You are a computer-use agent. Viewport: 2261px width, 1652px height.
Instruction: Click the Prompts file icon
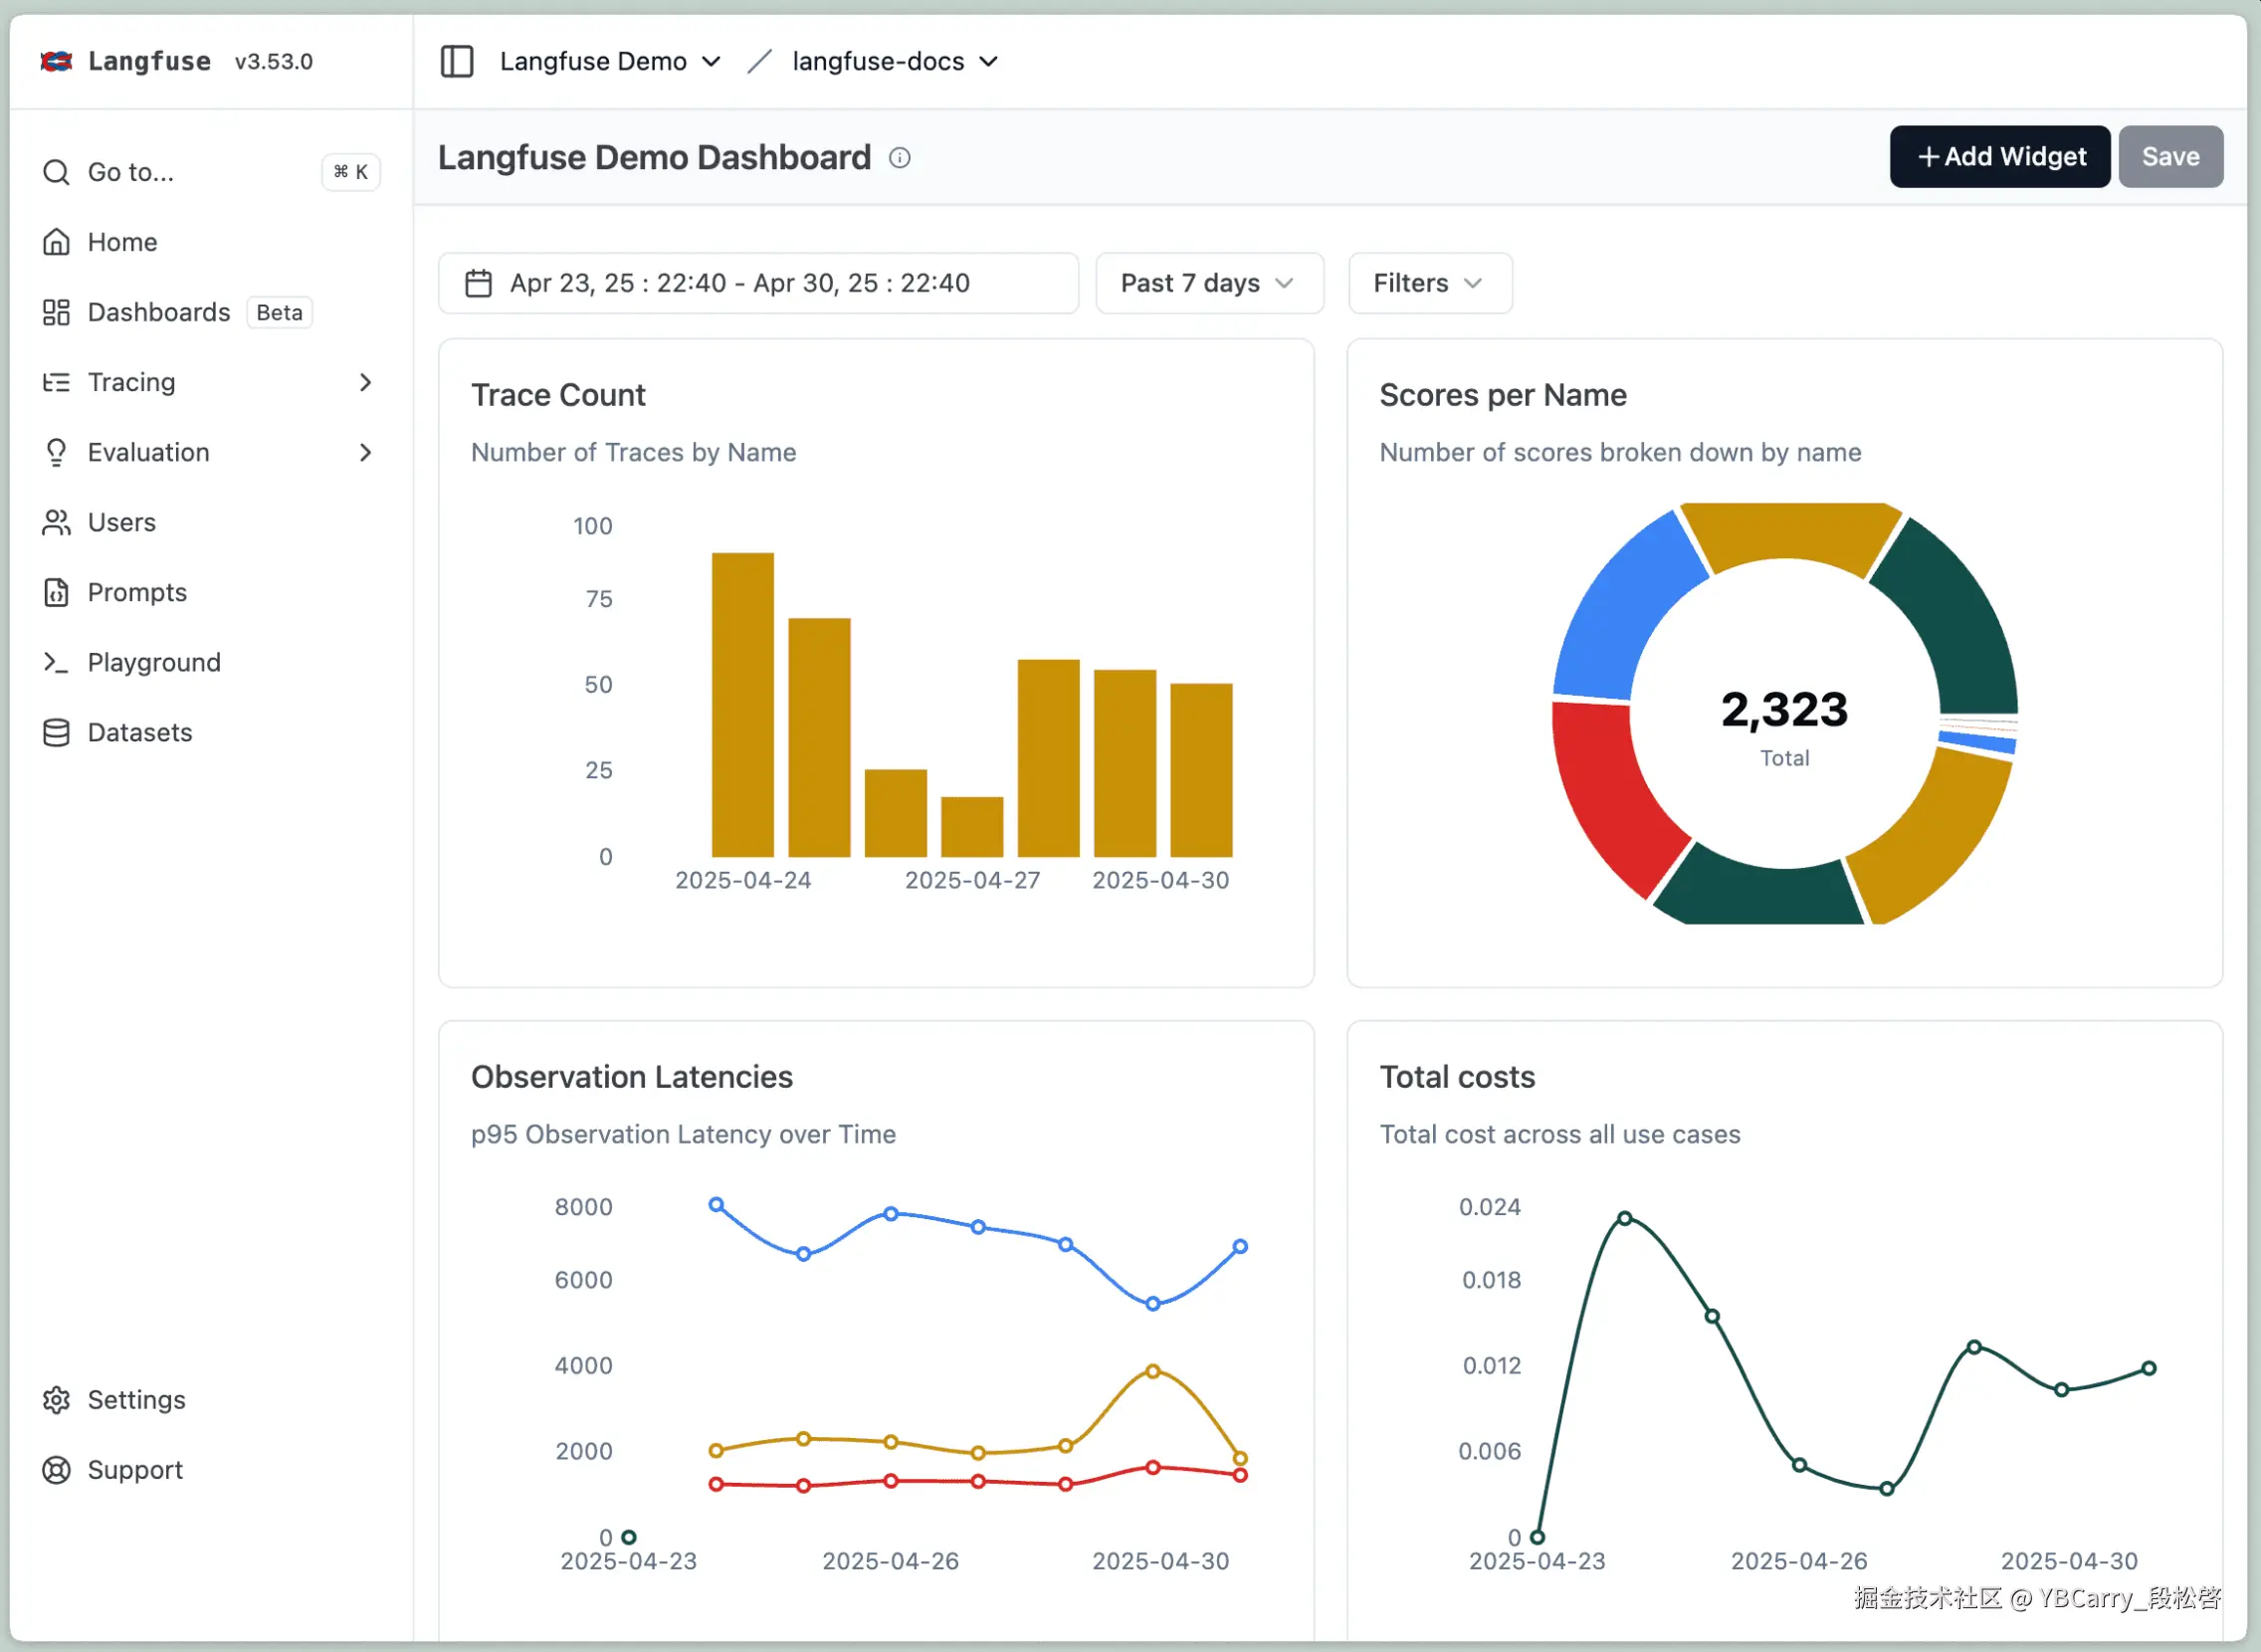(x=56, y=592)
